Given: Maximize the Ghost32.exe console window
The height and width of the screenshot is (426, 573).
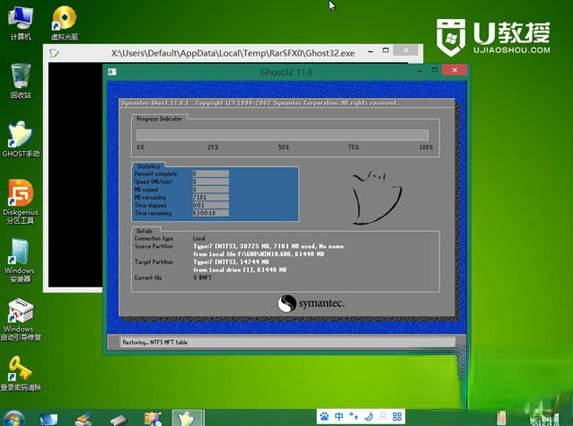Looking at the screenshot, I should coord(386,50).
